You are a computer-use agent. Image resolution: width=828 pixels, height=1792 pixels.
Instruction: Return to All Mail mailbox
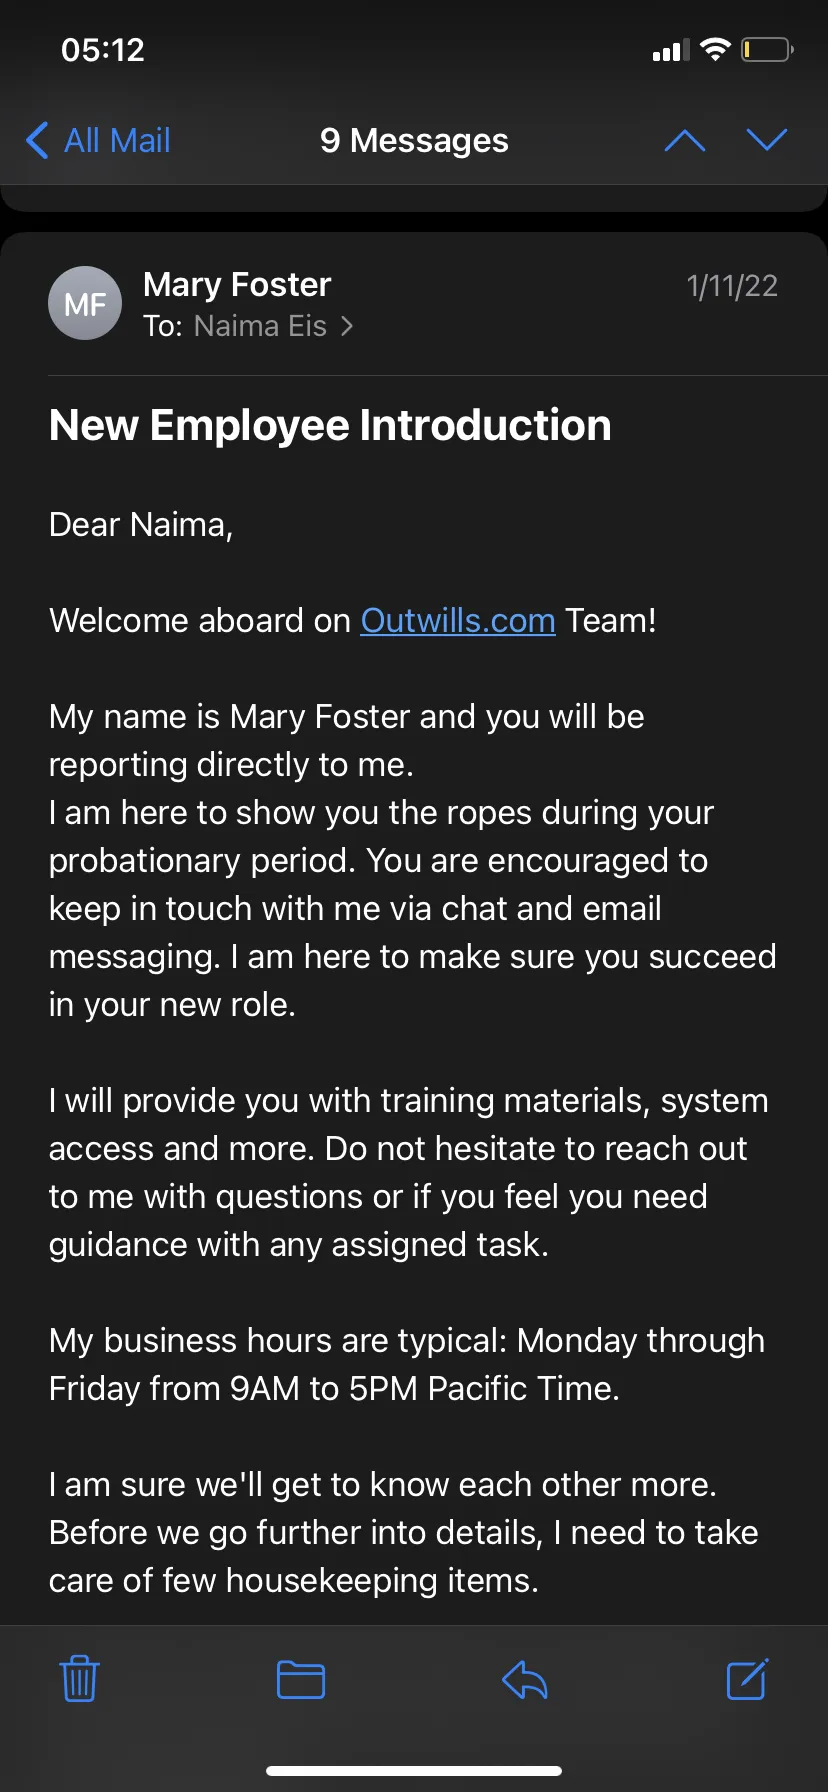coord(98,140)
